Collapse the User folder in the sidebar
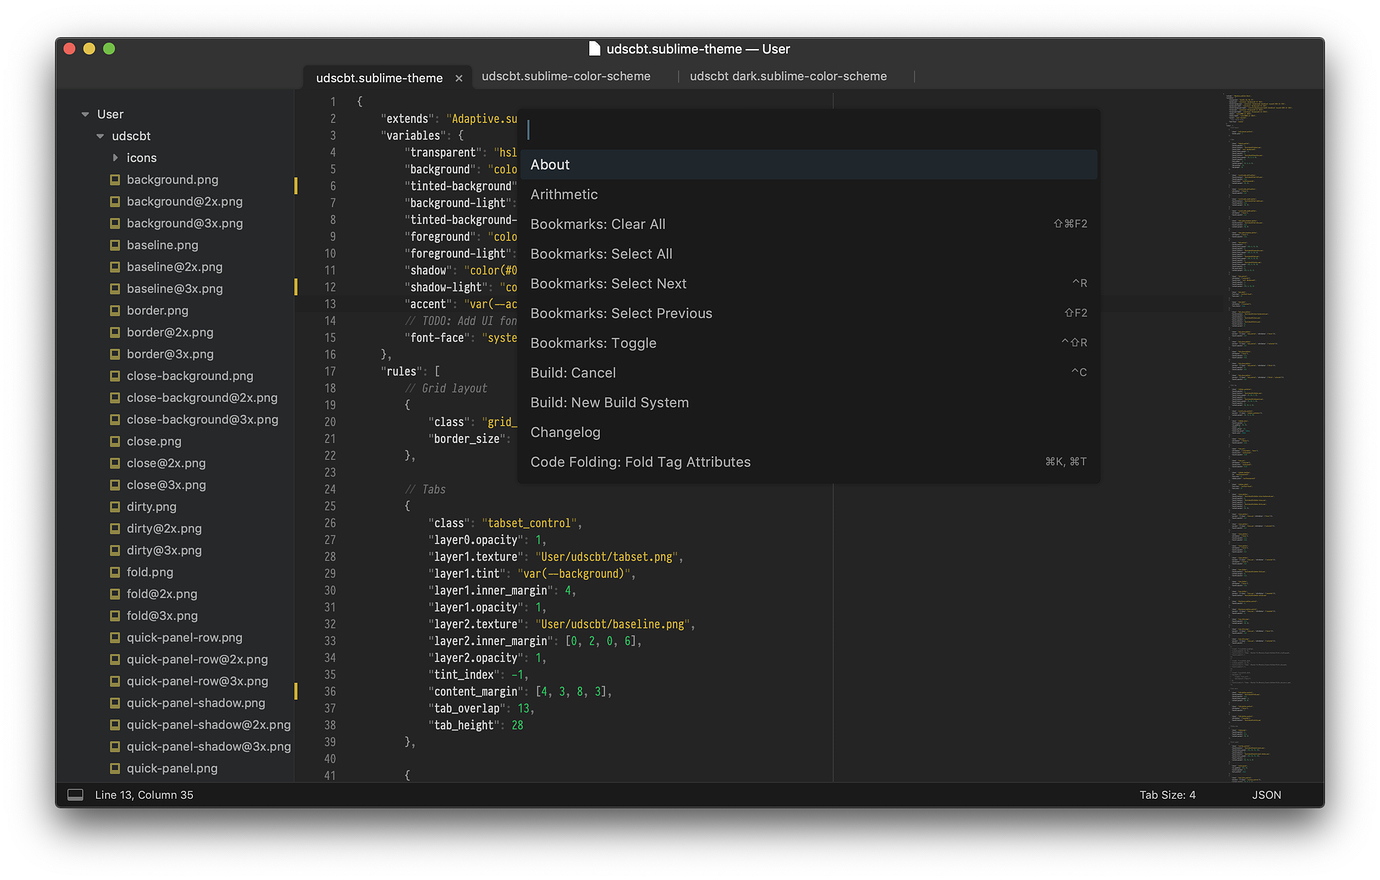The image size is (1380, 880). (x=85, y=113)
